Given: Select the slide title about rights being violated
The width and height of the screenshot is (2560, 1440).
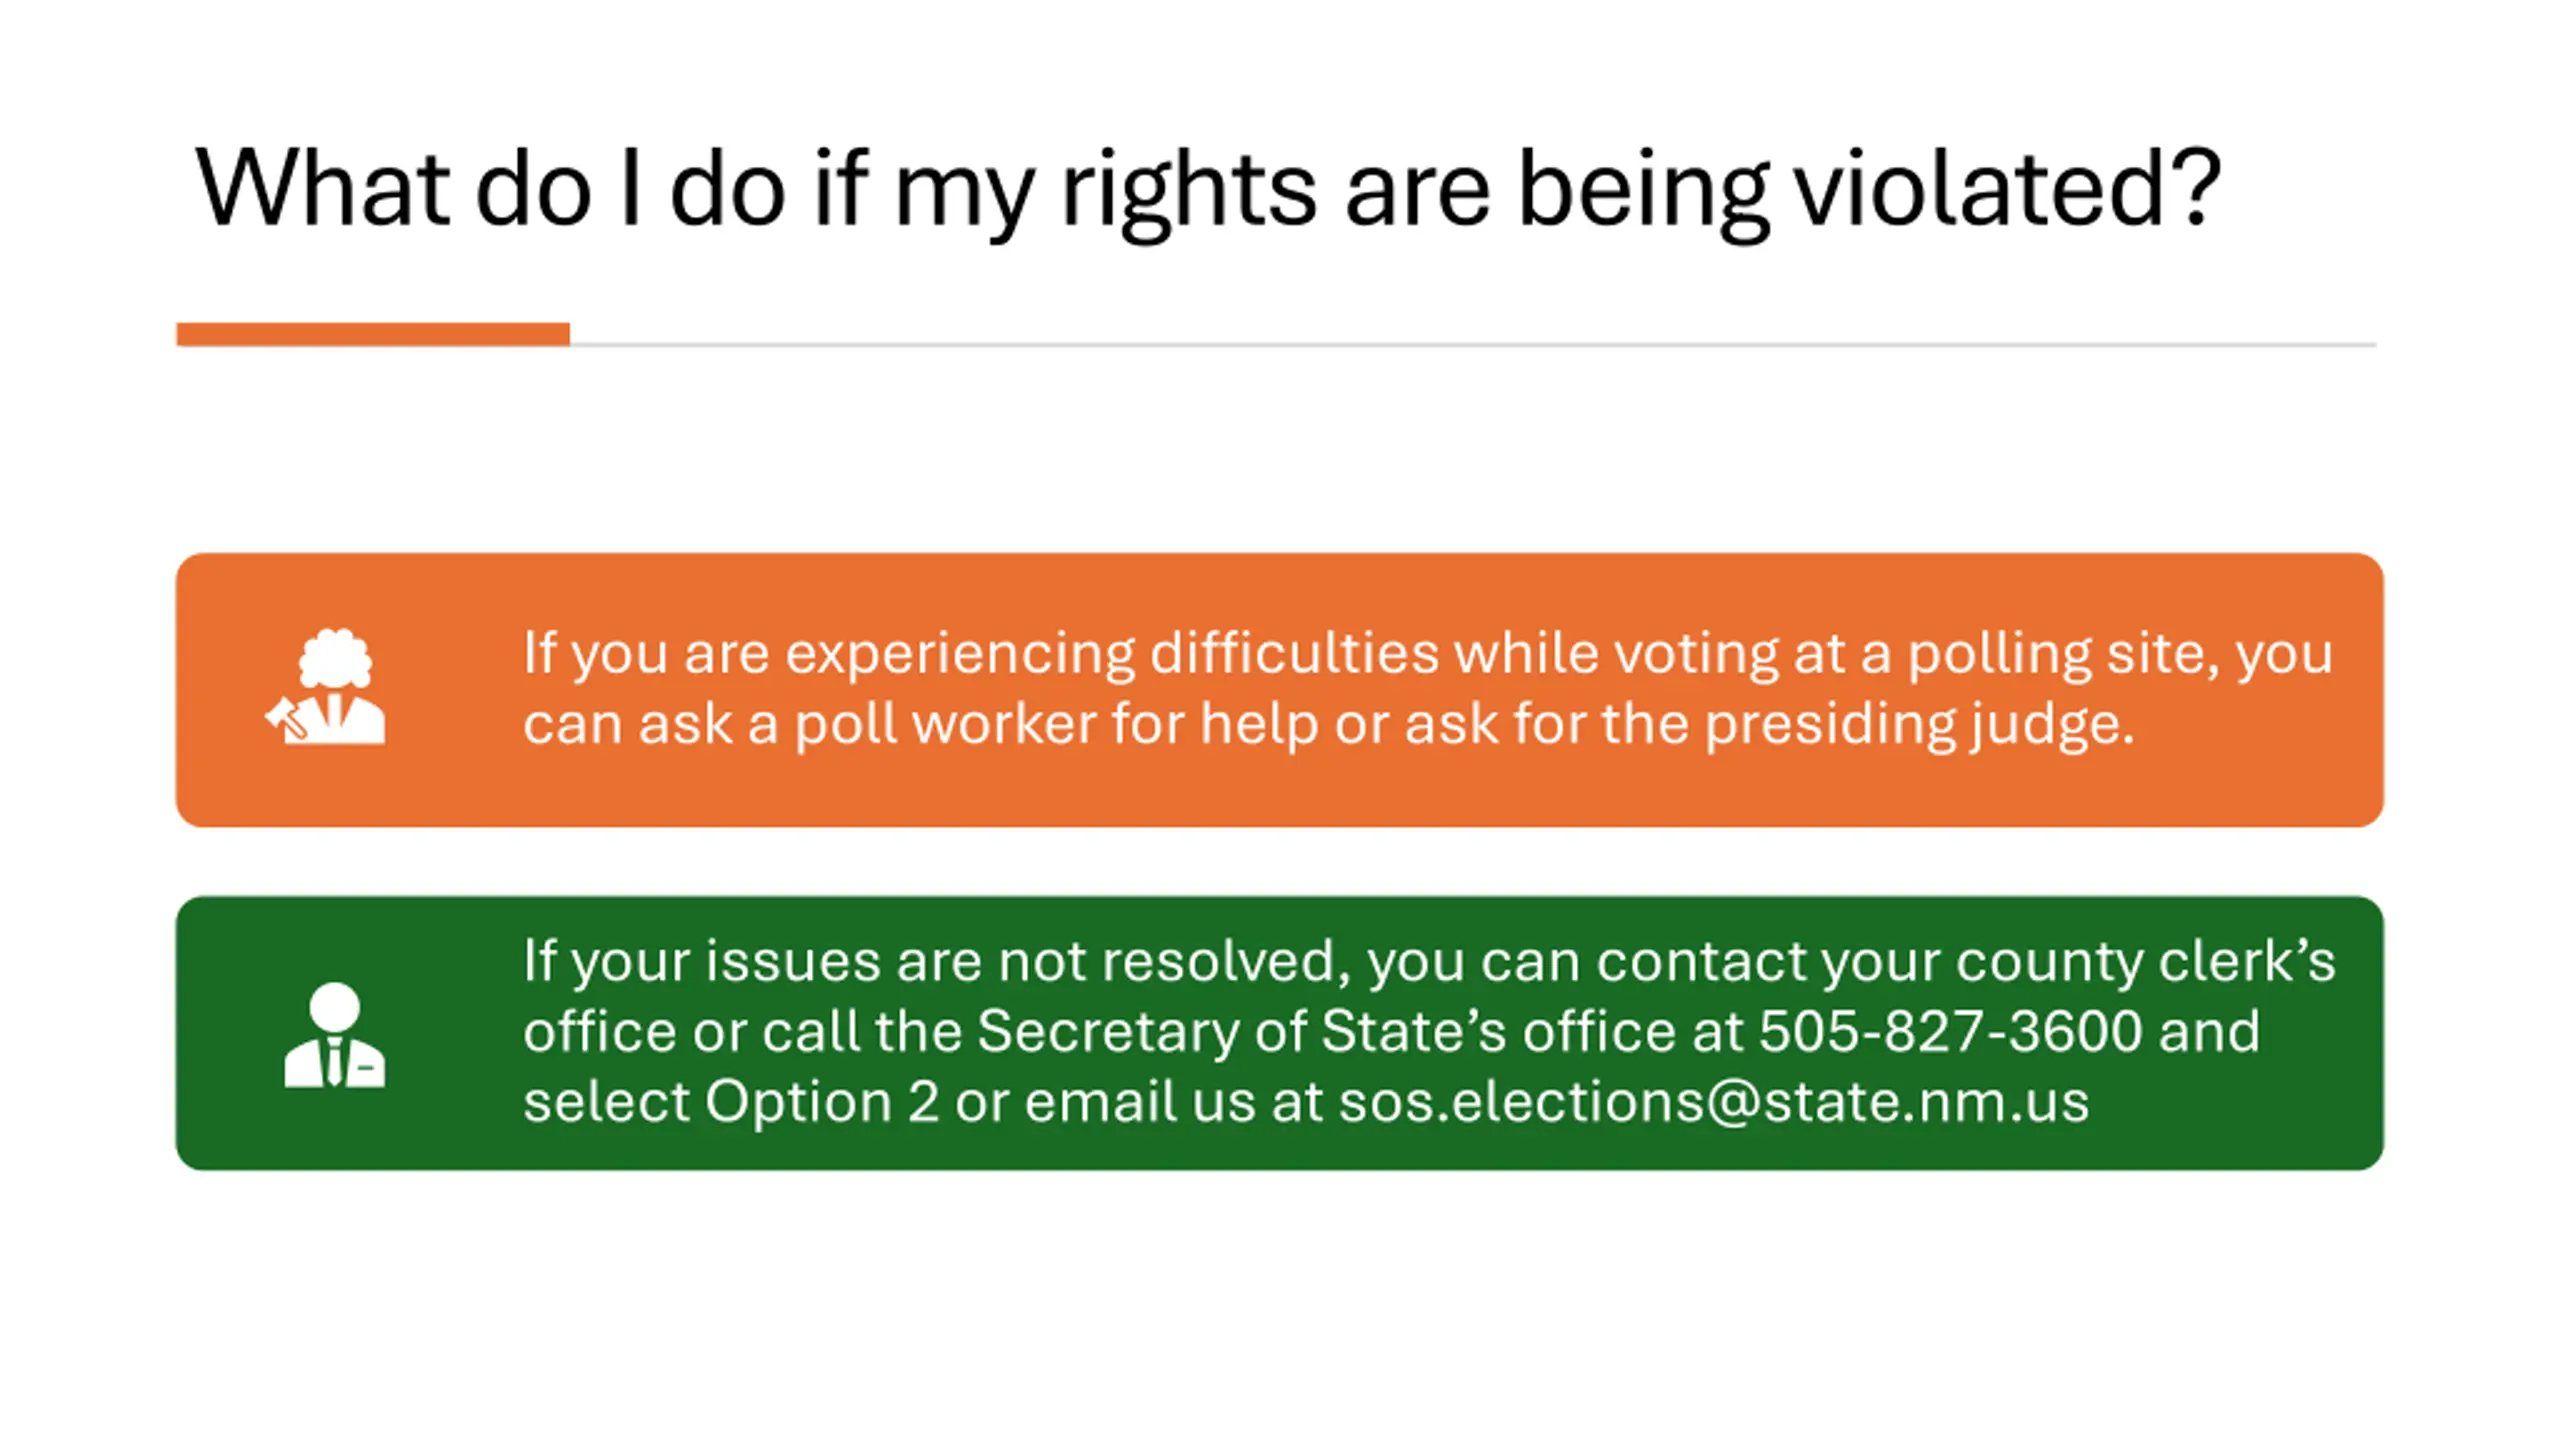Looking at the screenshot, I should (x=1207, y=190).
